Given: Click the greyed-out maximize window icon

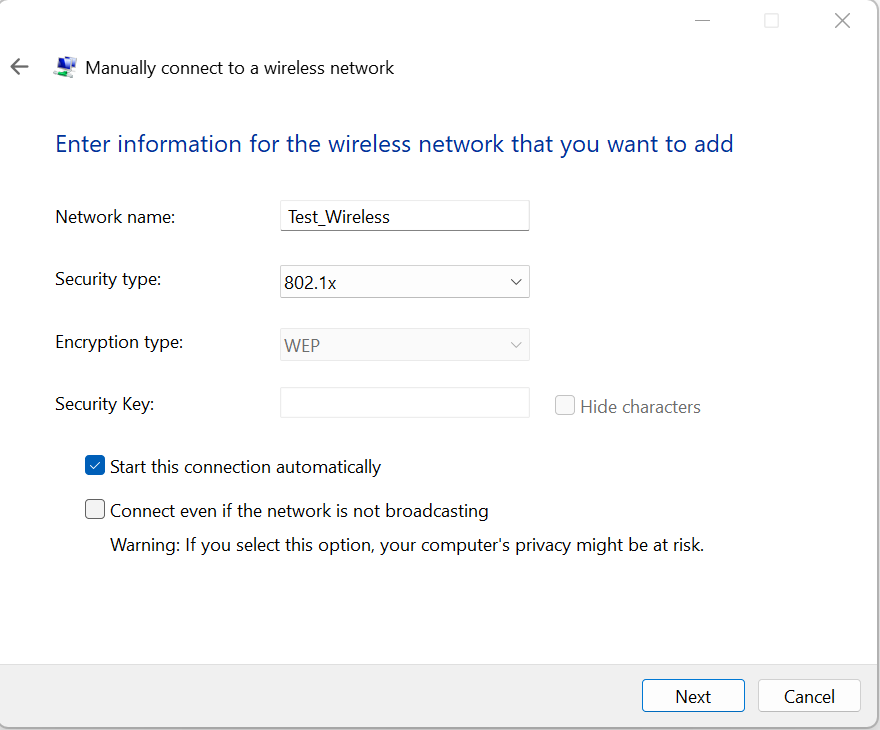Looking at the screenshot, I should coord(772,21).
